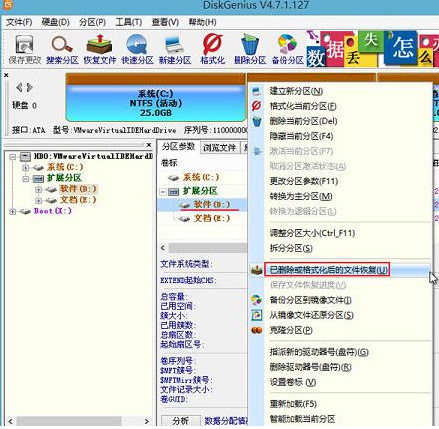Expand 系统(C:) node in left tree
Image resolution: width=439 pixels, height=429 pixels.
[x=26, y=167]
